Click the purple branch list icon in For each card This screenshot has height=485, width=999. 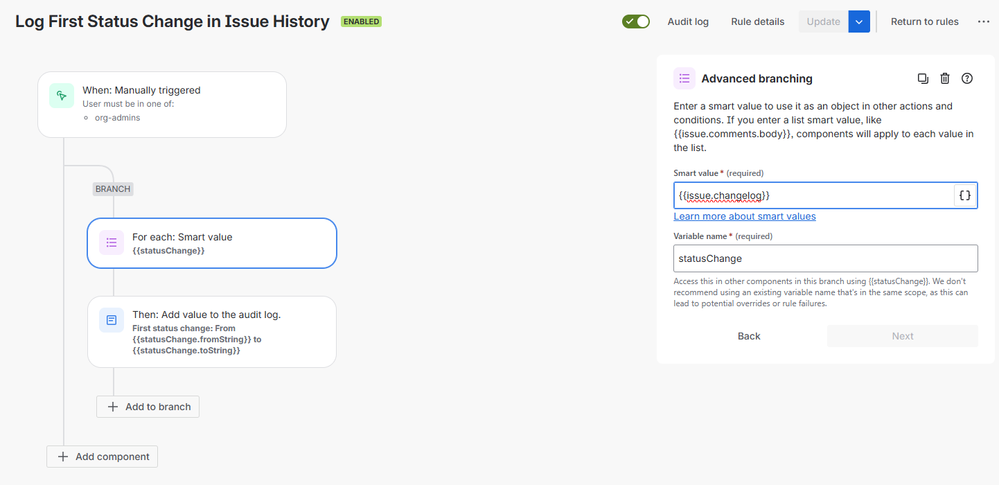[x=111, y=242]
